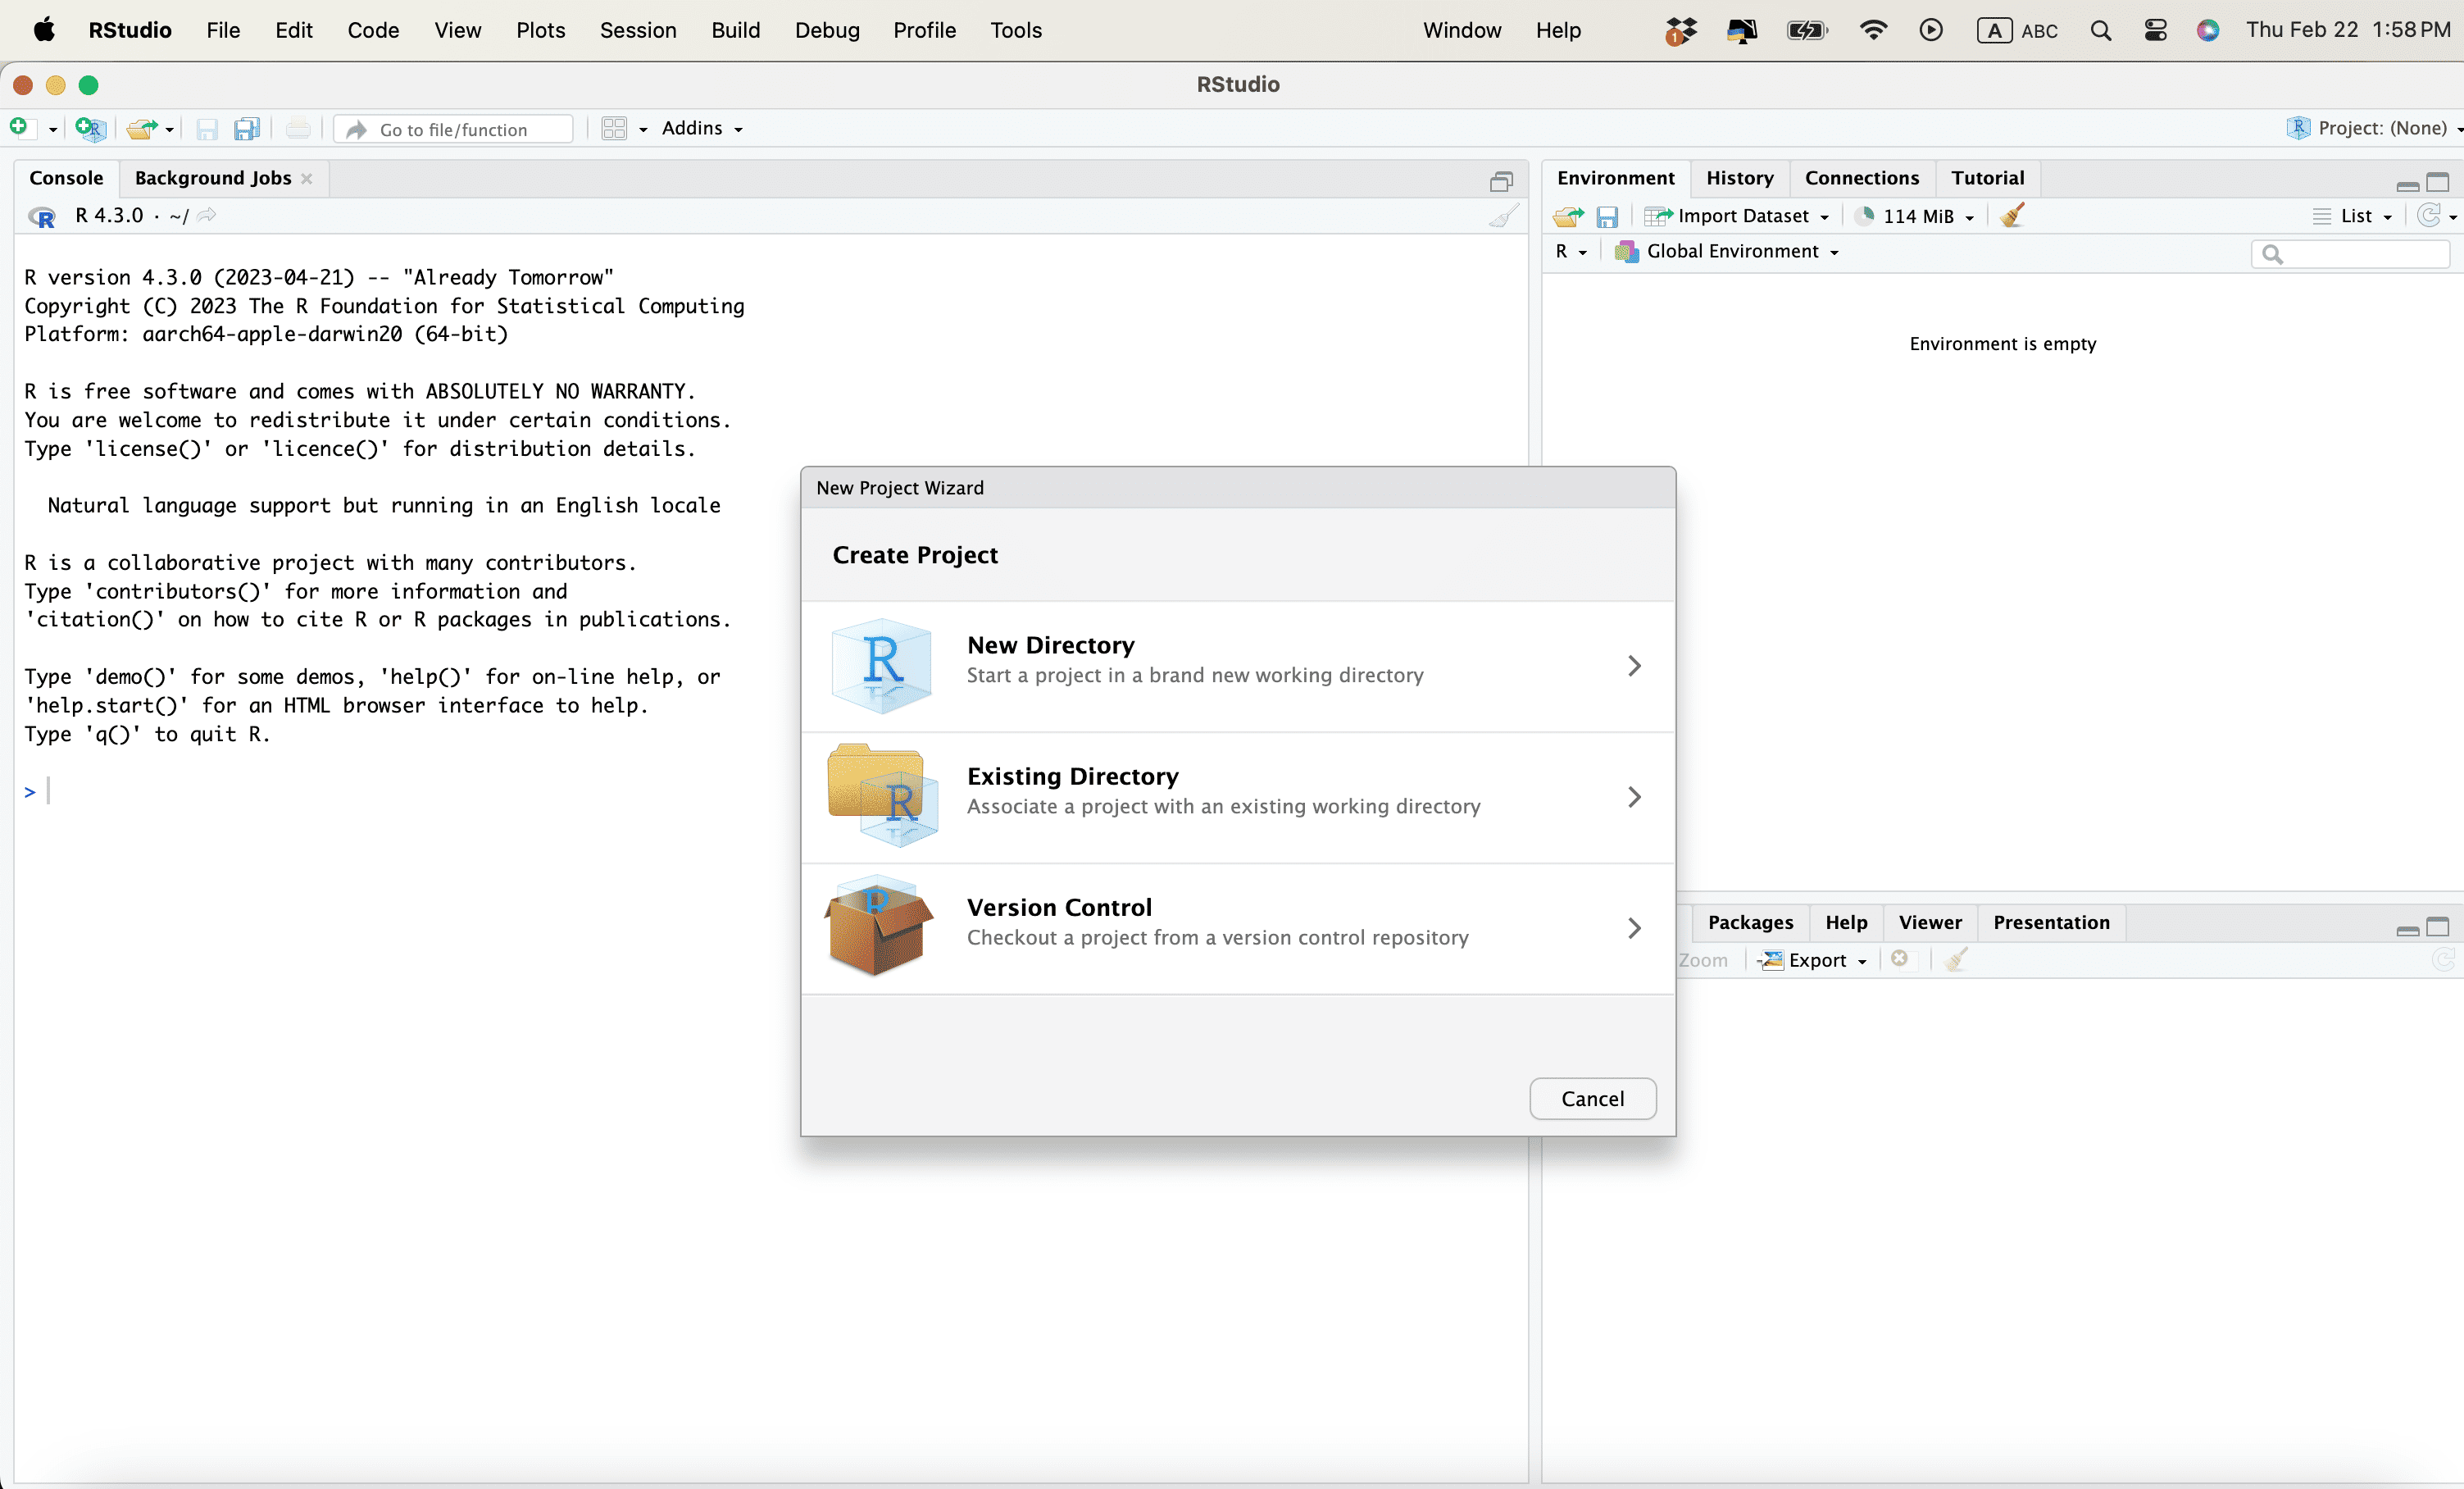The image size is (2464, 1489).
Task: Open the List view dropdown
Action: (2354, 216)
